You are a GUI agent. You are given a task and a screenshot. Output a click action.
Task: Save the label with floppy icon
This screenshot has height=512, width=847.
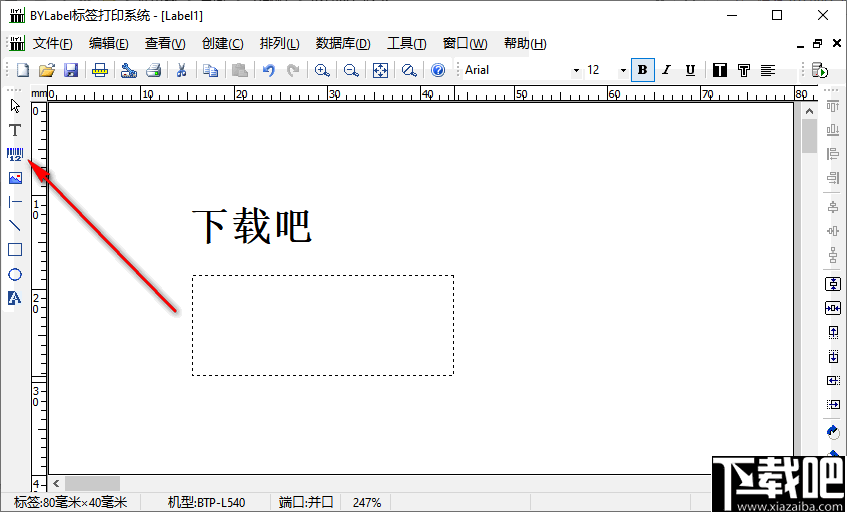pyautogui.click(x=71, y=70)
